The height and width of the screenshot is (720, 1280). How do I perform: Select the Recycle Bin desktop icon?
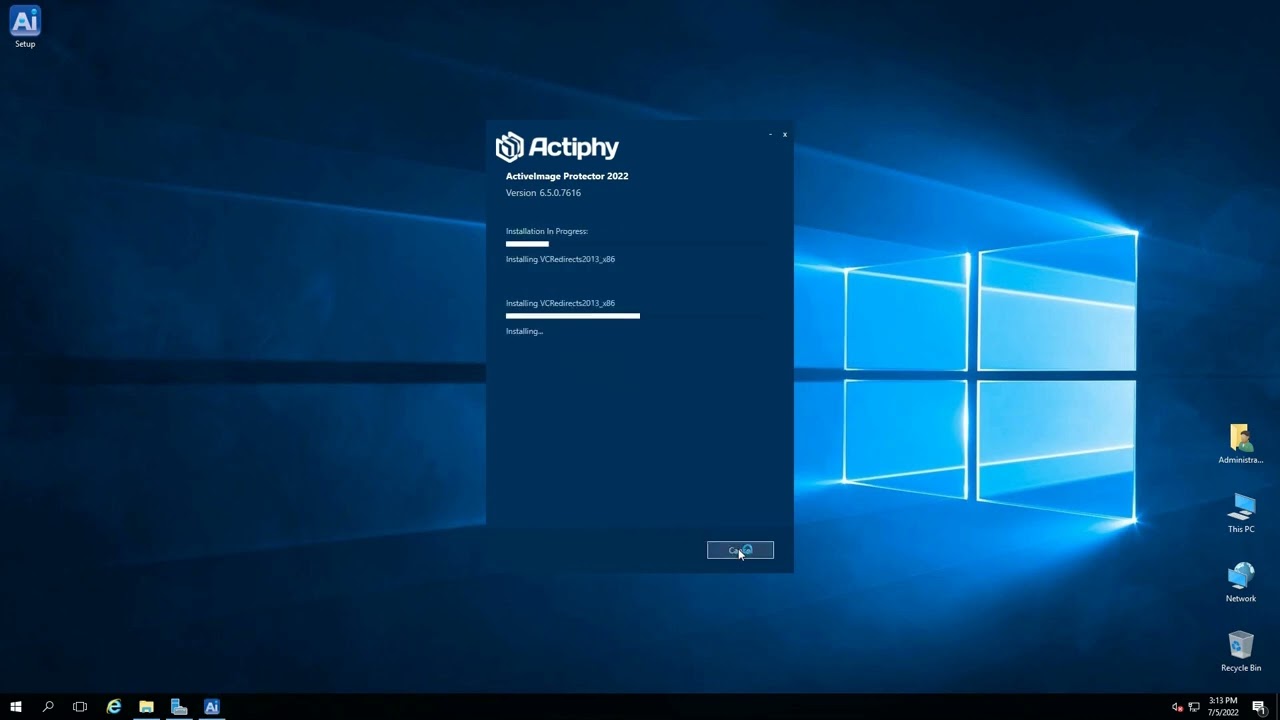[x=1241, y=651]
